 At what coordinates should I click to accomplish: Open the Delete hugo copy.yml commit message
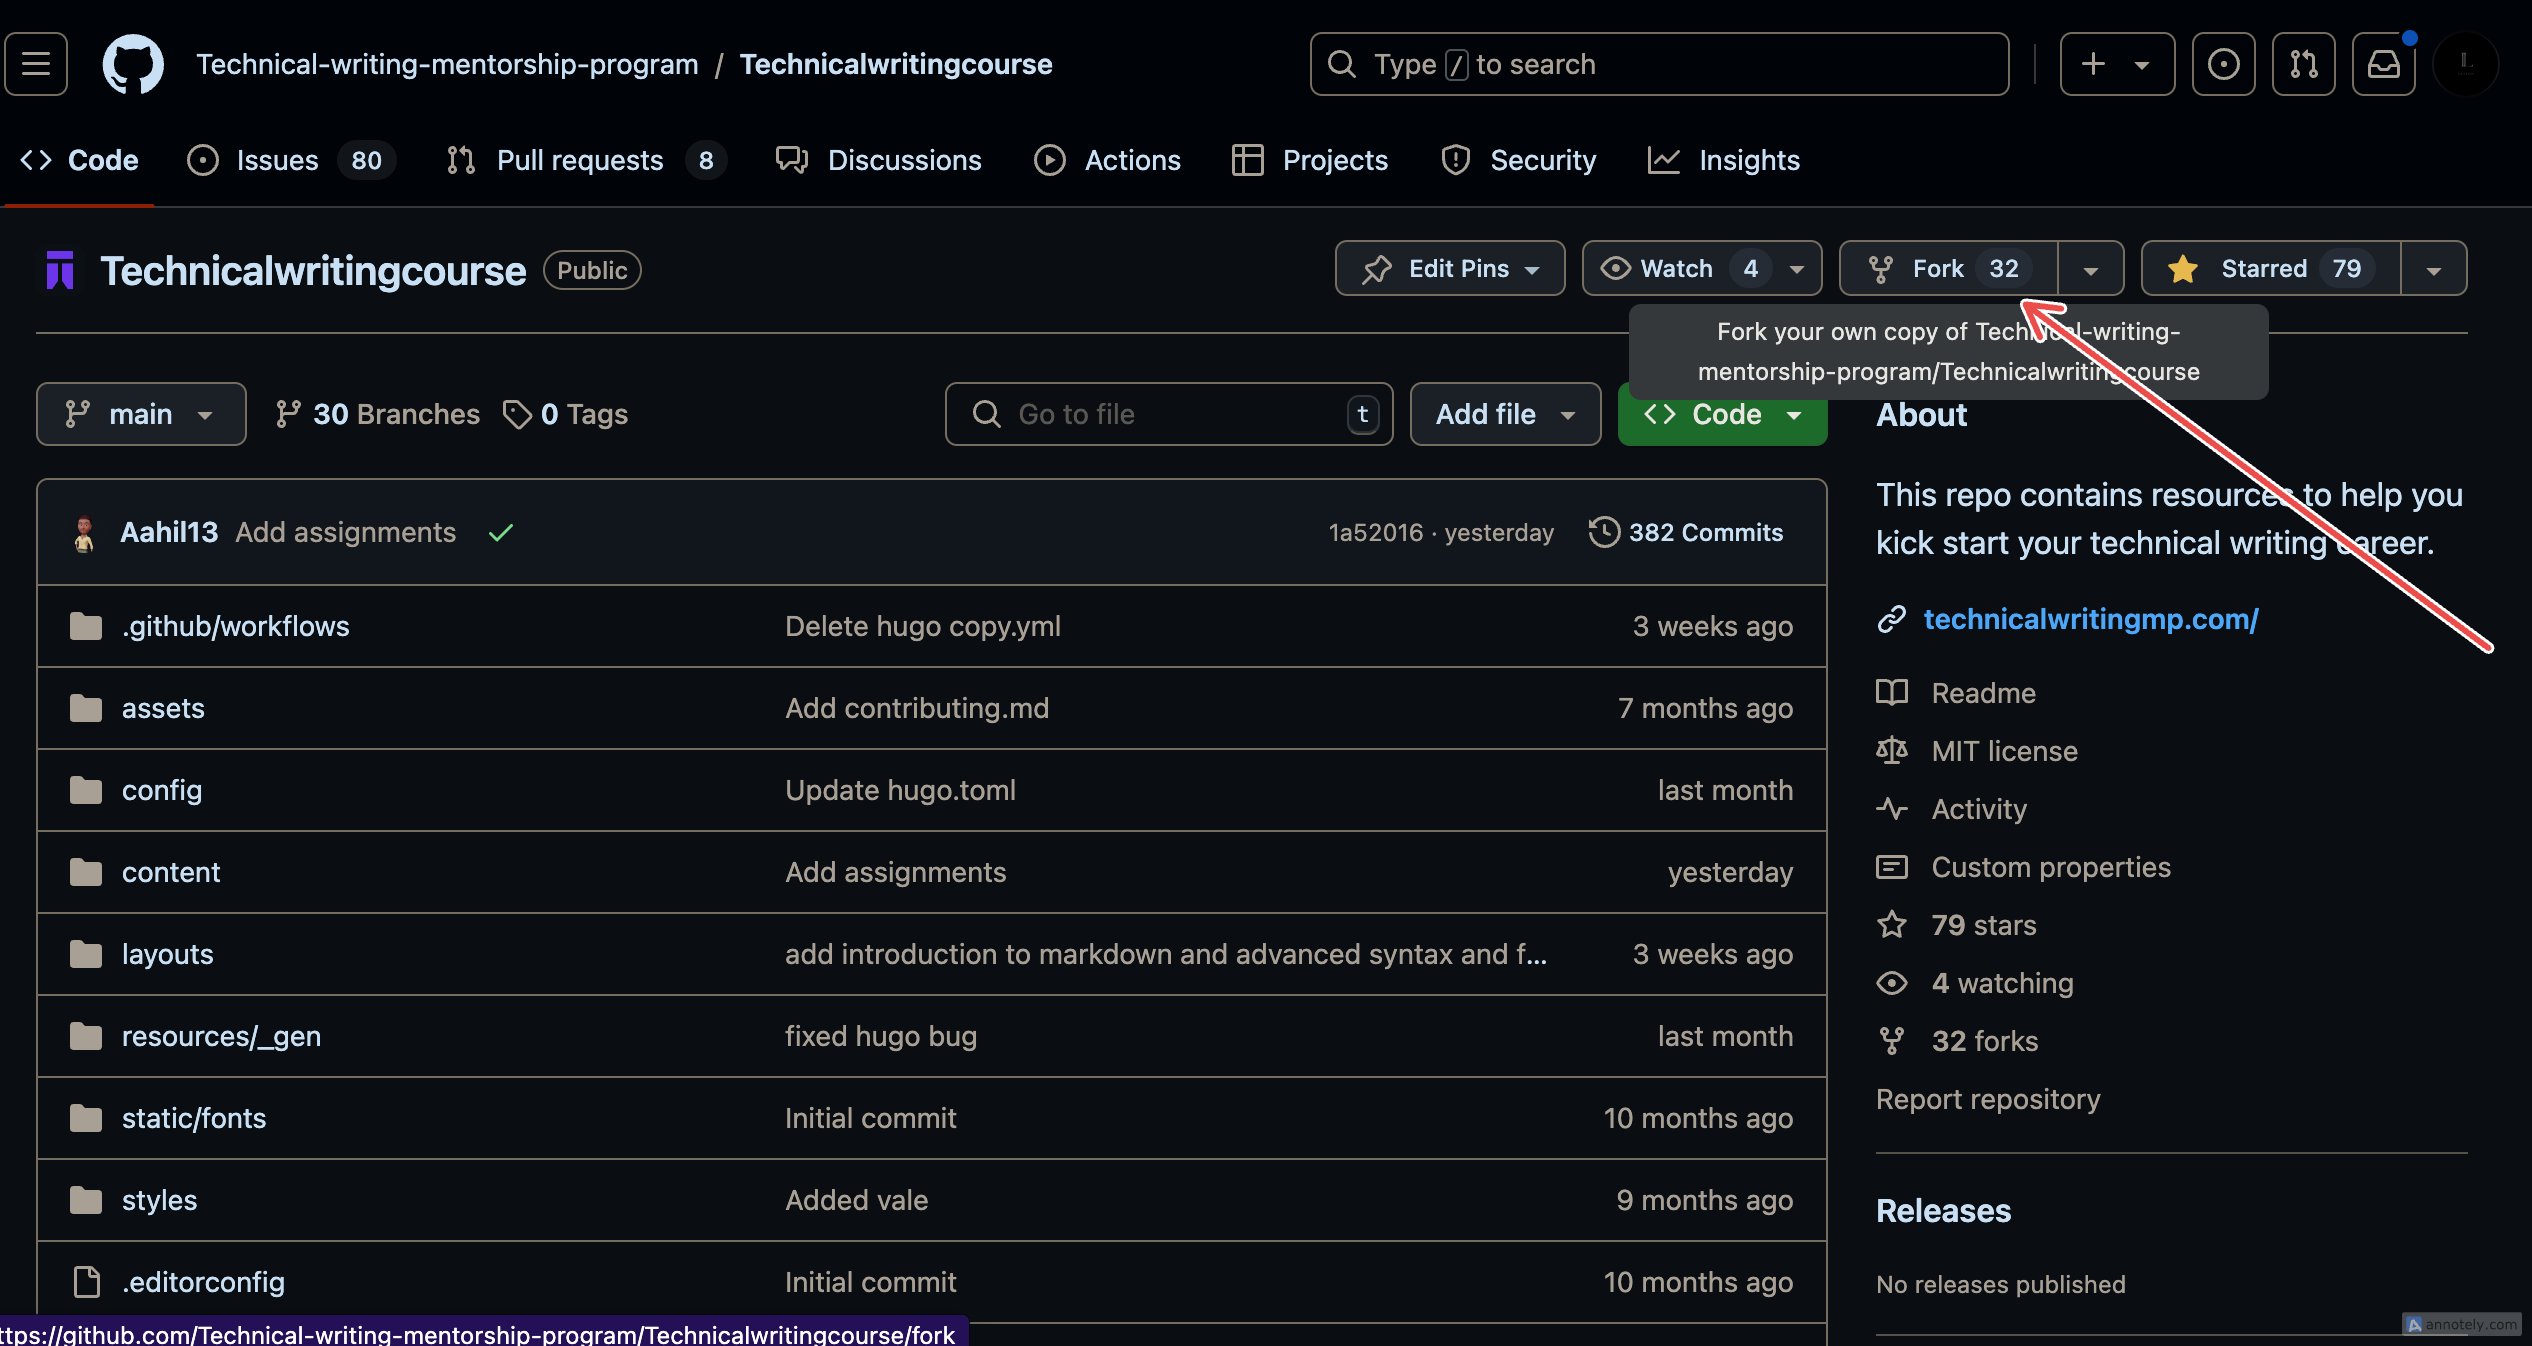pos(923,626)
